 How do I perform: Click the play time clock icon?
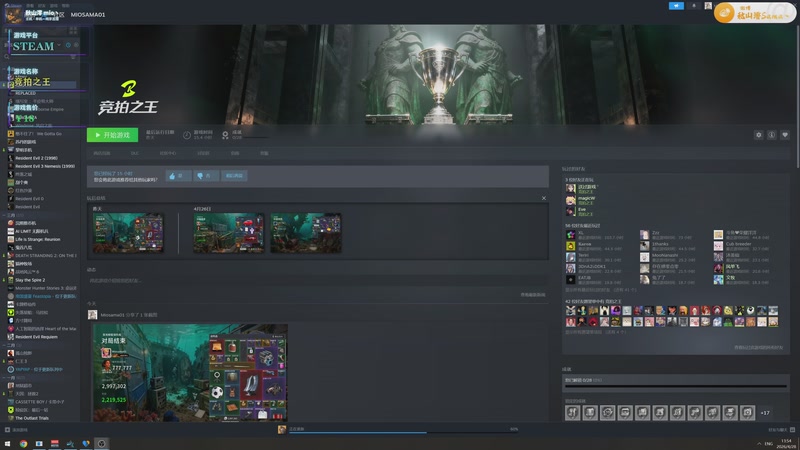point(187,135)
